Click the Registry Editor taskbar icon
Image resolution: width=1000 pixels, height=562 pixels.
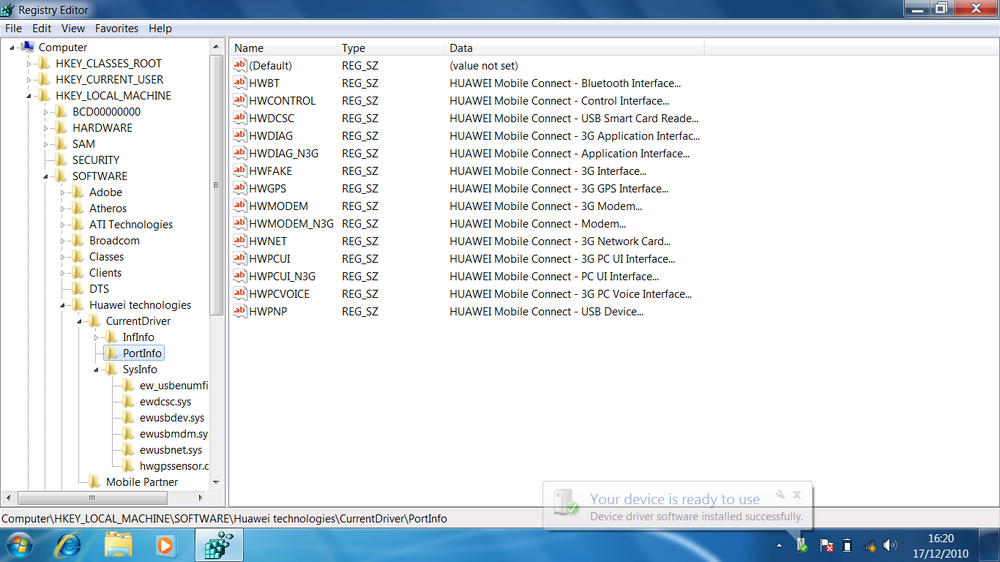coord(219,546)
